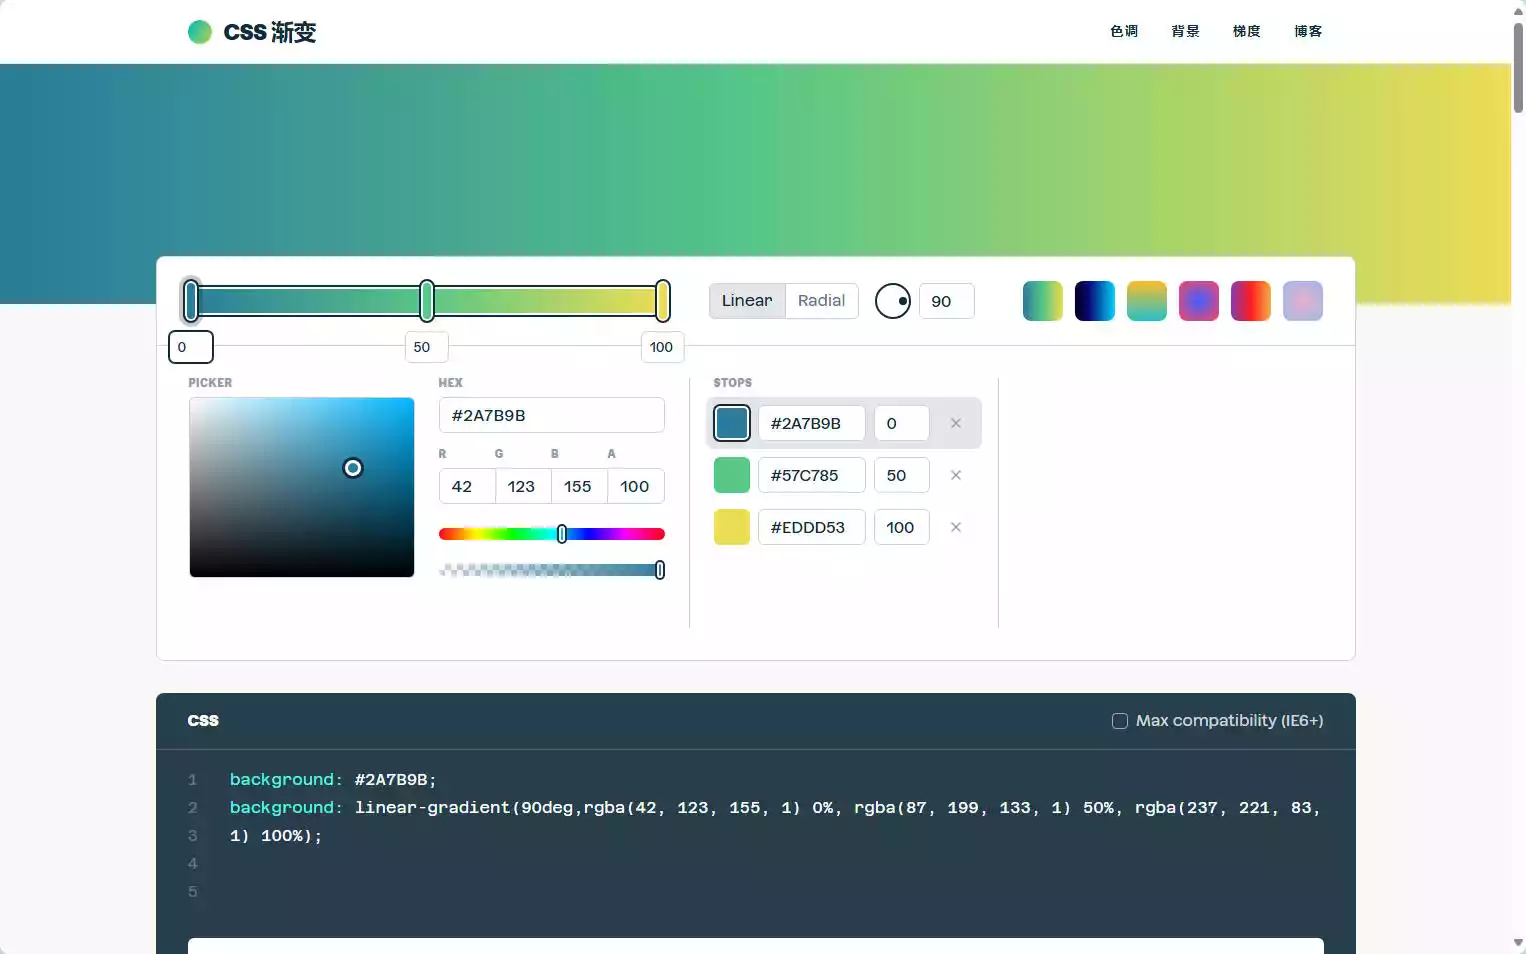
Task: Switch to Radial gradient type
Action: click(821, 301)
